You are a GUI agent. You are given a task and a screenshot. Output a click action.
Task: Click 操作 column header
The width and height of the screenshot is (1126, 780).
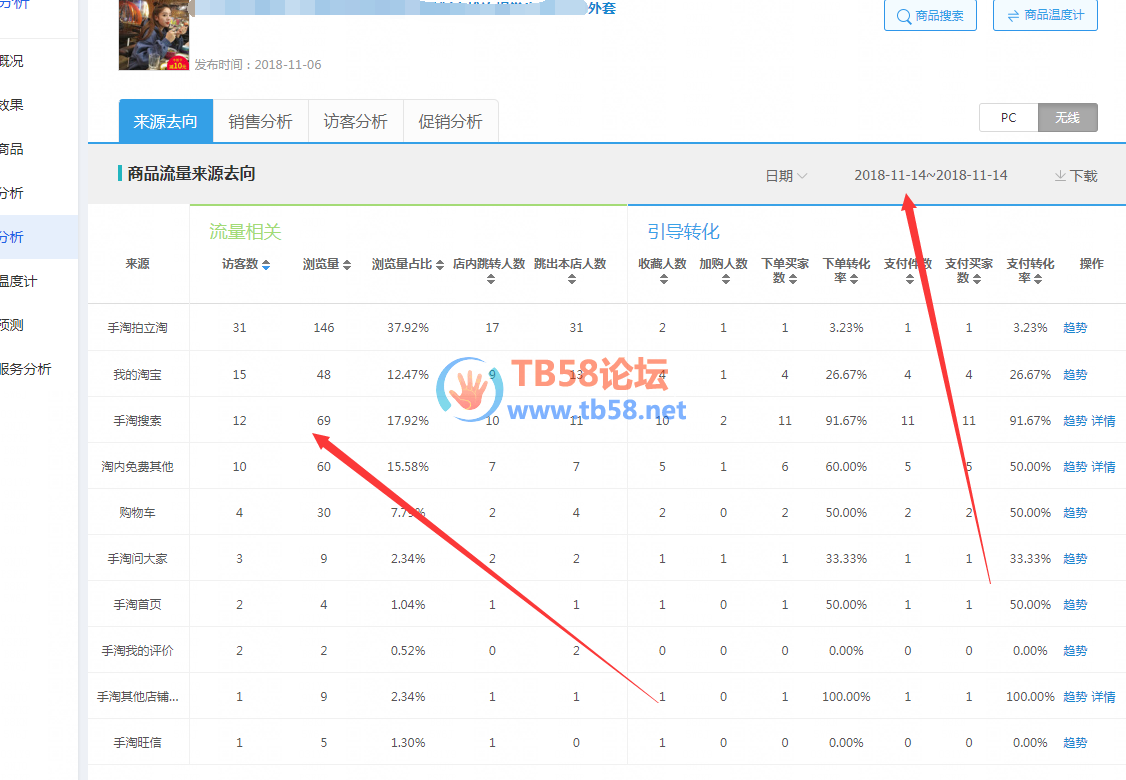(1092, 264)
